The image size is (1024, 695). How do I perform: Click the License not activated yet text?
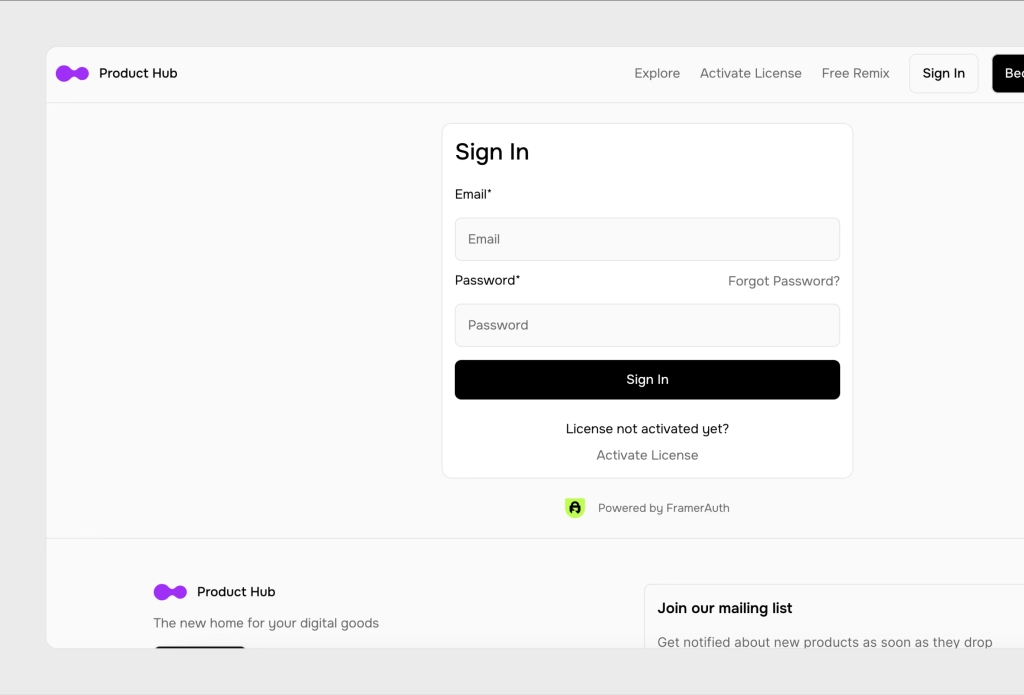(x=647, y=428)
